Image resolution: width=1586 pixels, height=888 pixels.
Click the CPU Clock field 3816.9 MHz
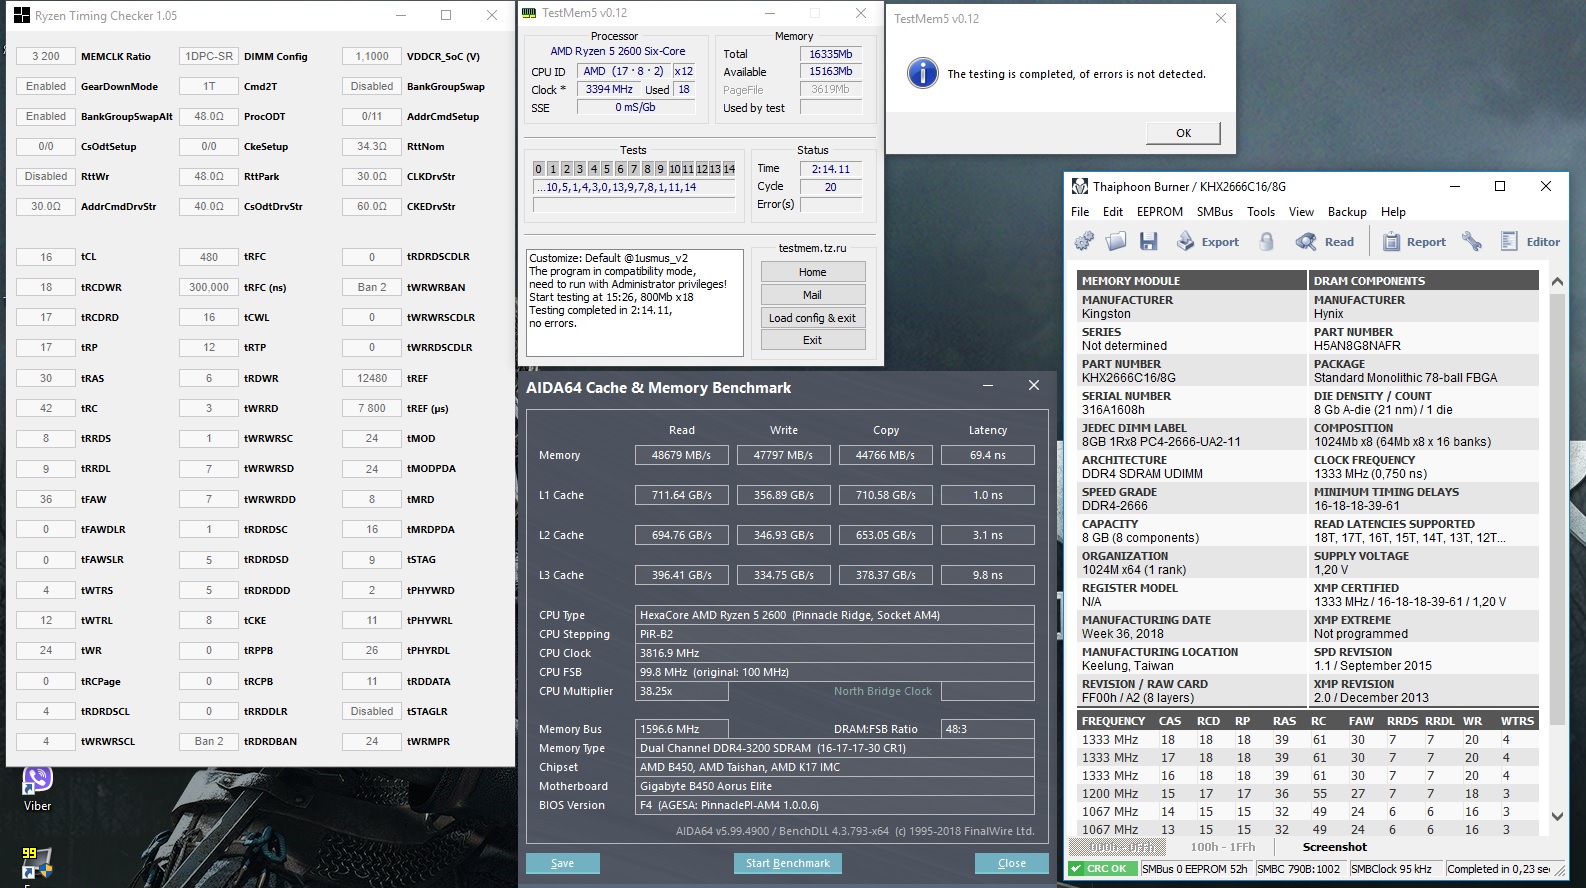pyautogui.click(x=835, y=653)
